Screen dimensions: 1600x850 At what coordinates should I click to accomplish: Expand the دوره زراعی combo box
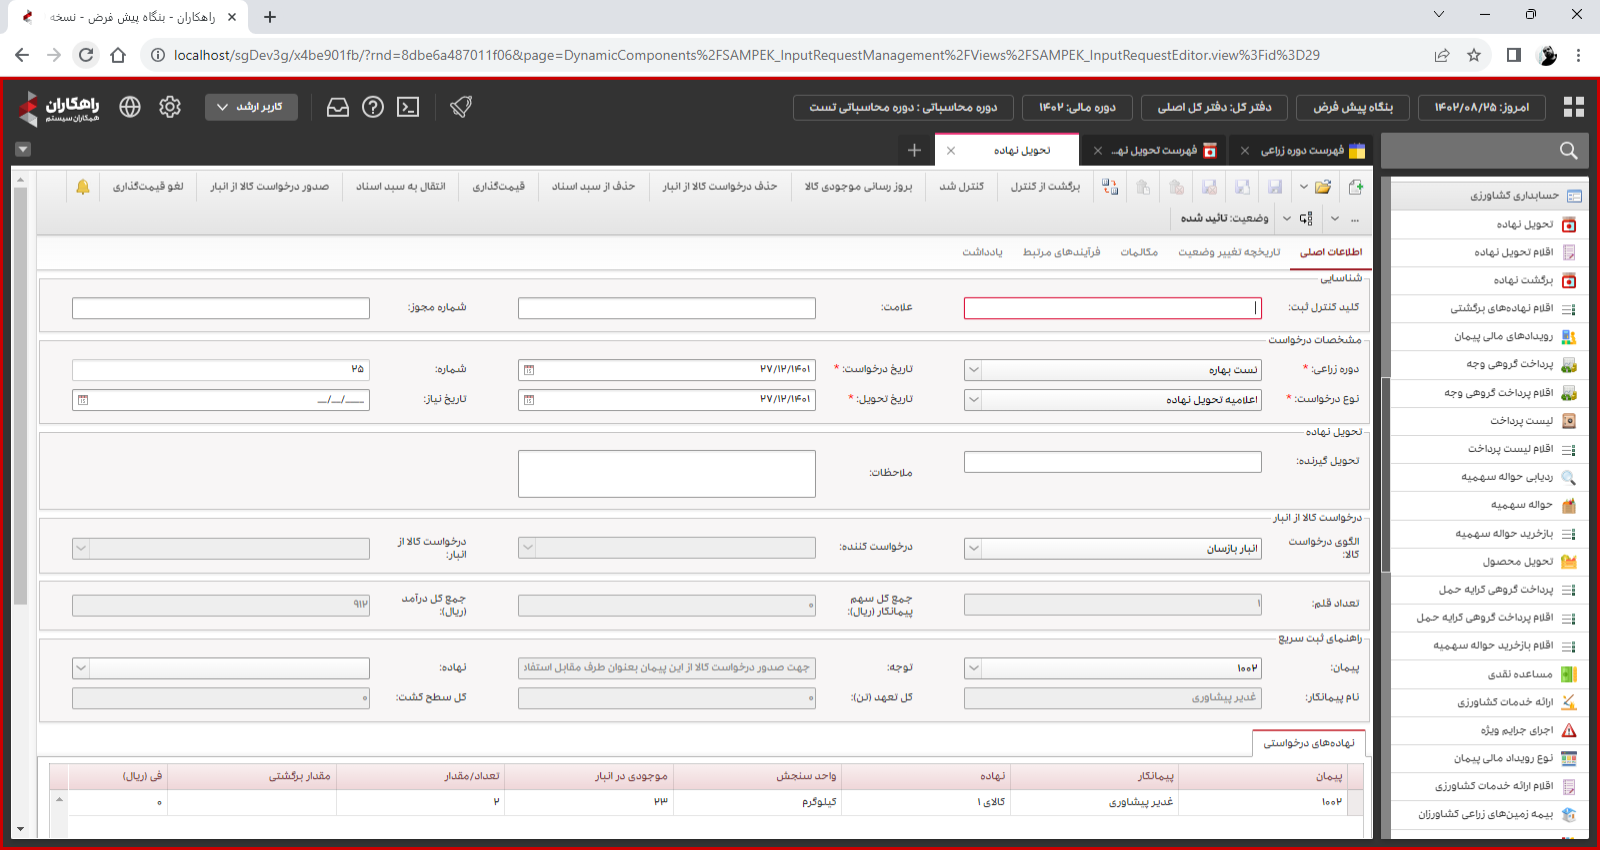[973, 370]
